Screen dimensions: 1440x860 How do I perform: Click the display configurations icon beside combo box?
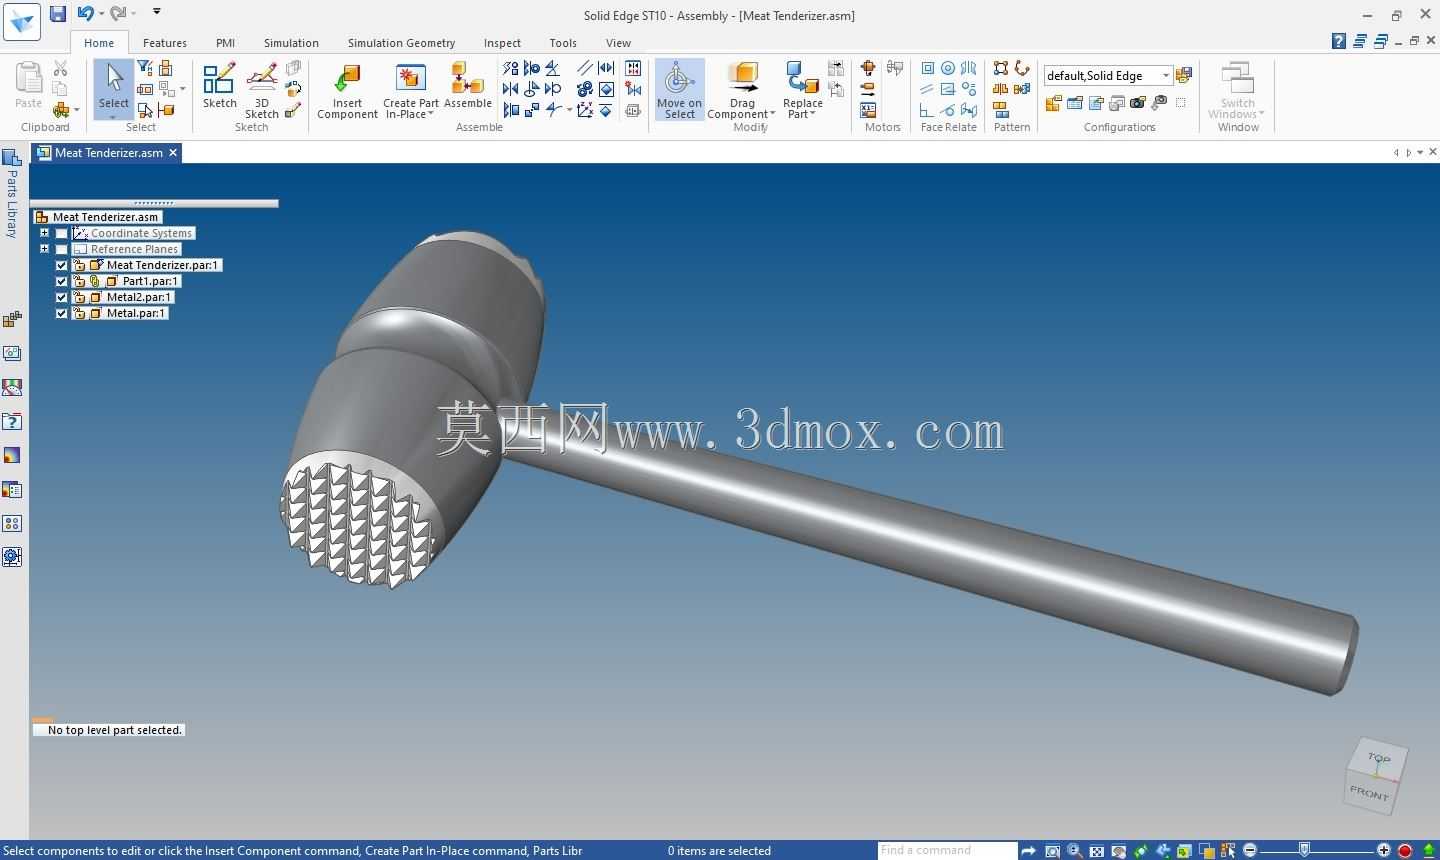pos(1184,75)
